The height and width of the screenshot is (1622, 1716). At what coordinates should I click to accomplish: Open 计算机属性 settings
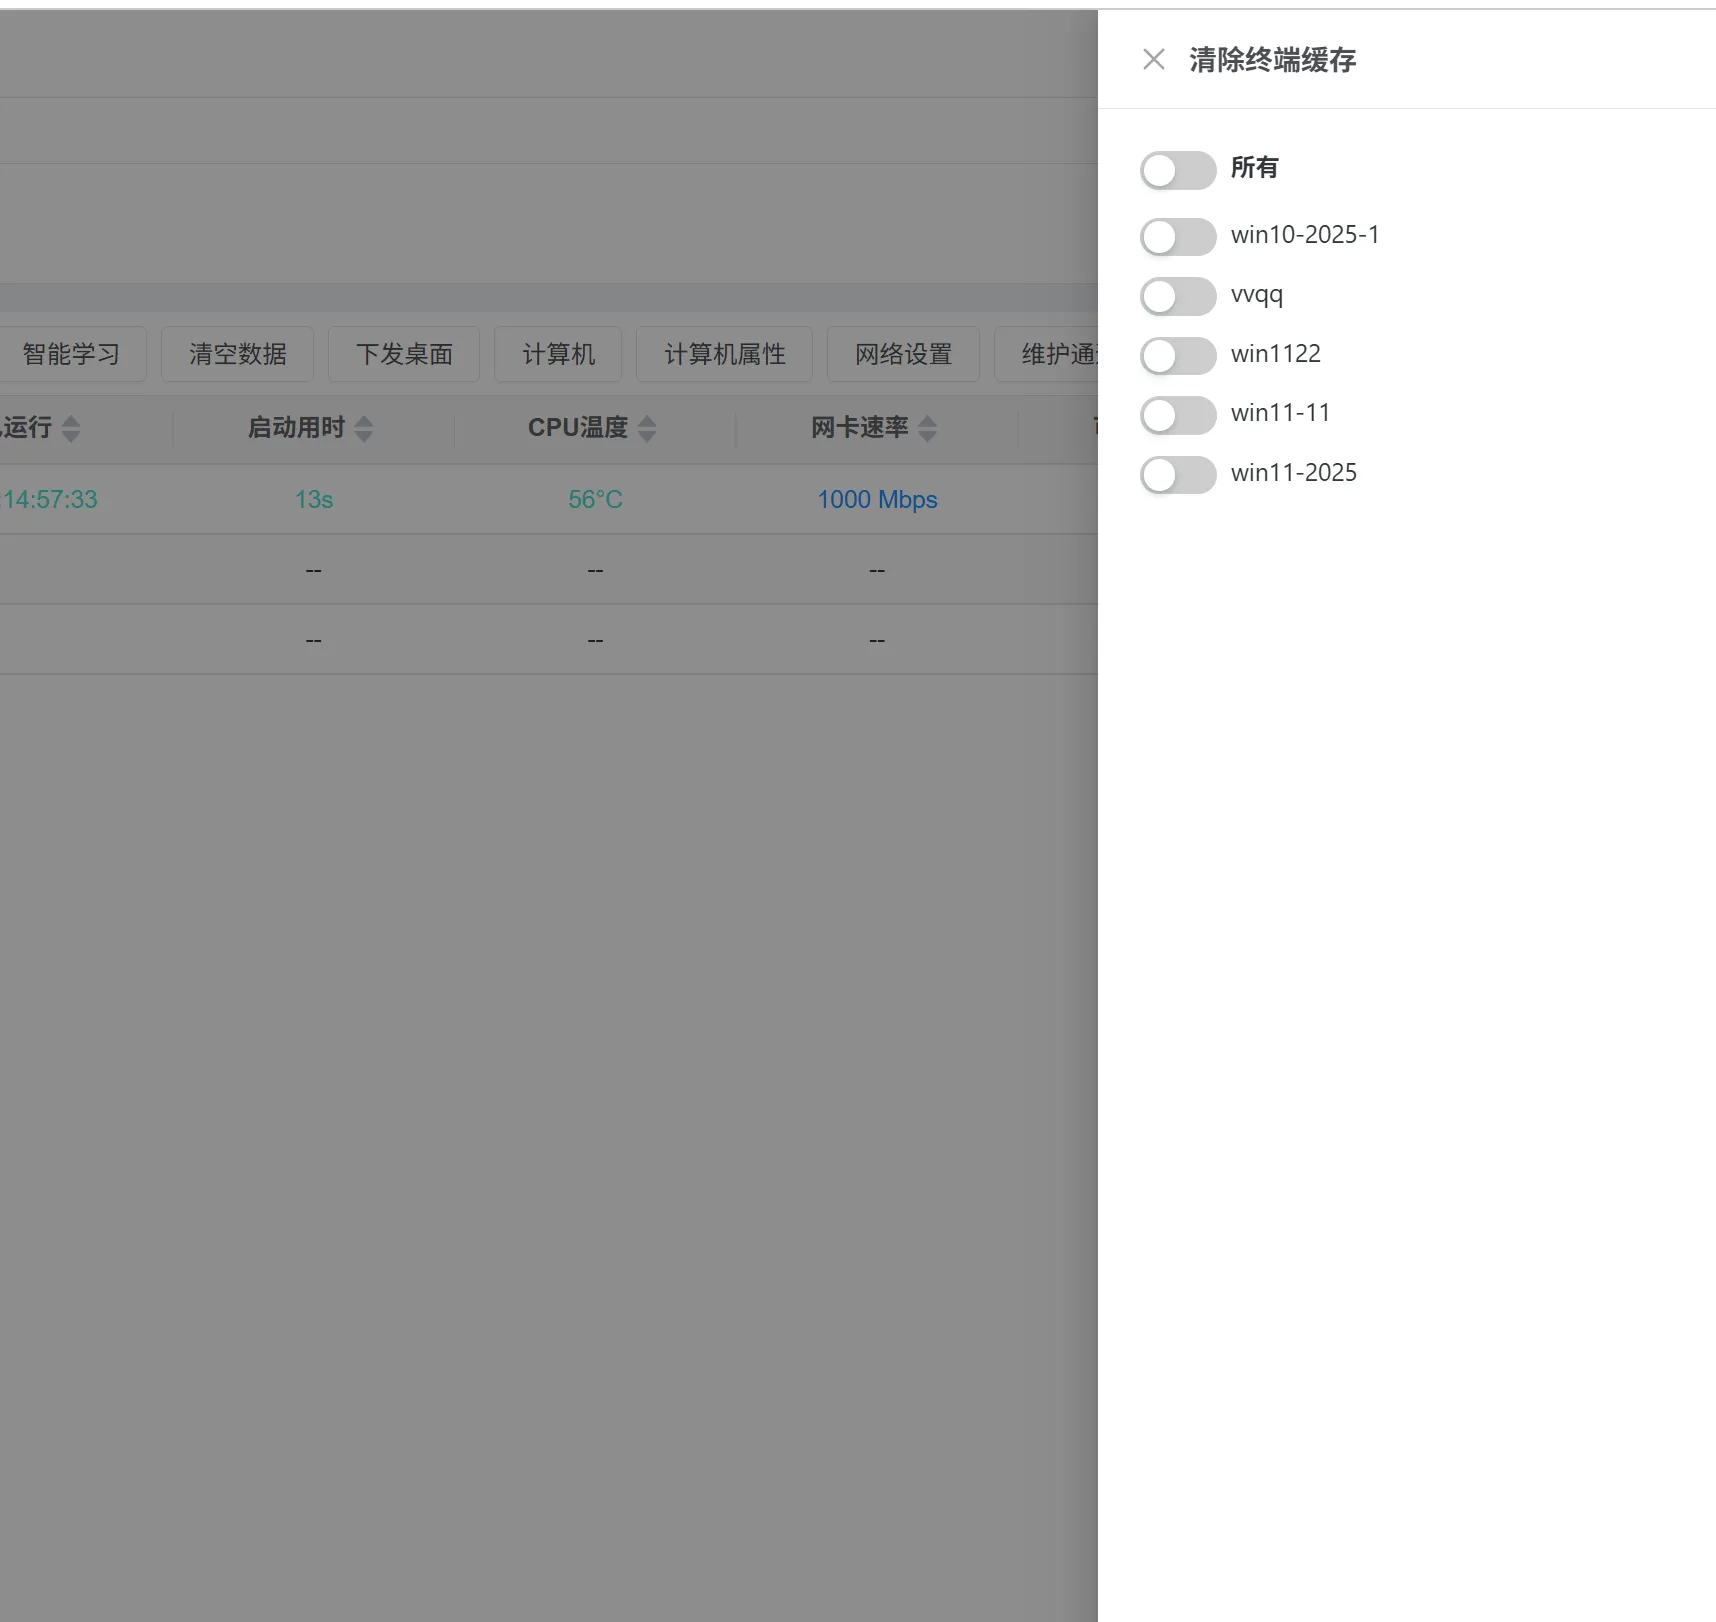coord(724,354)
